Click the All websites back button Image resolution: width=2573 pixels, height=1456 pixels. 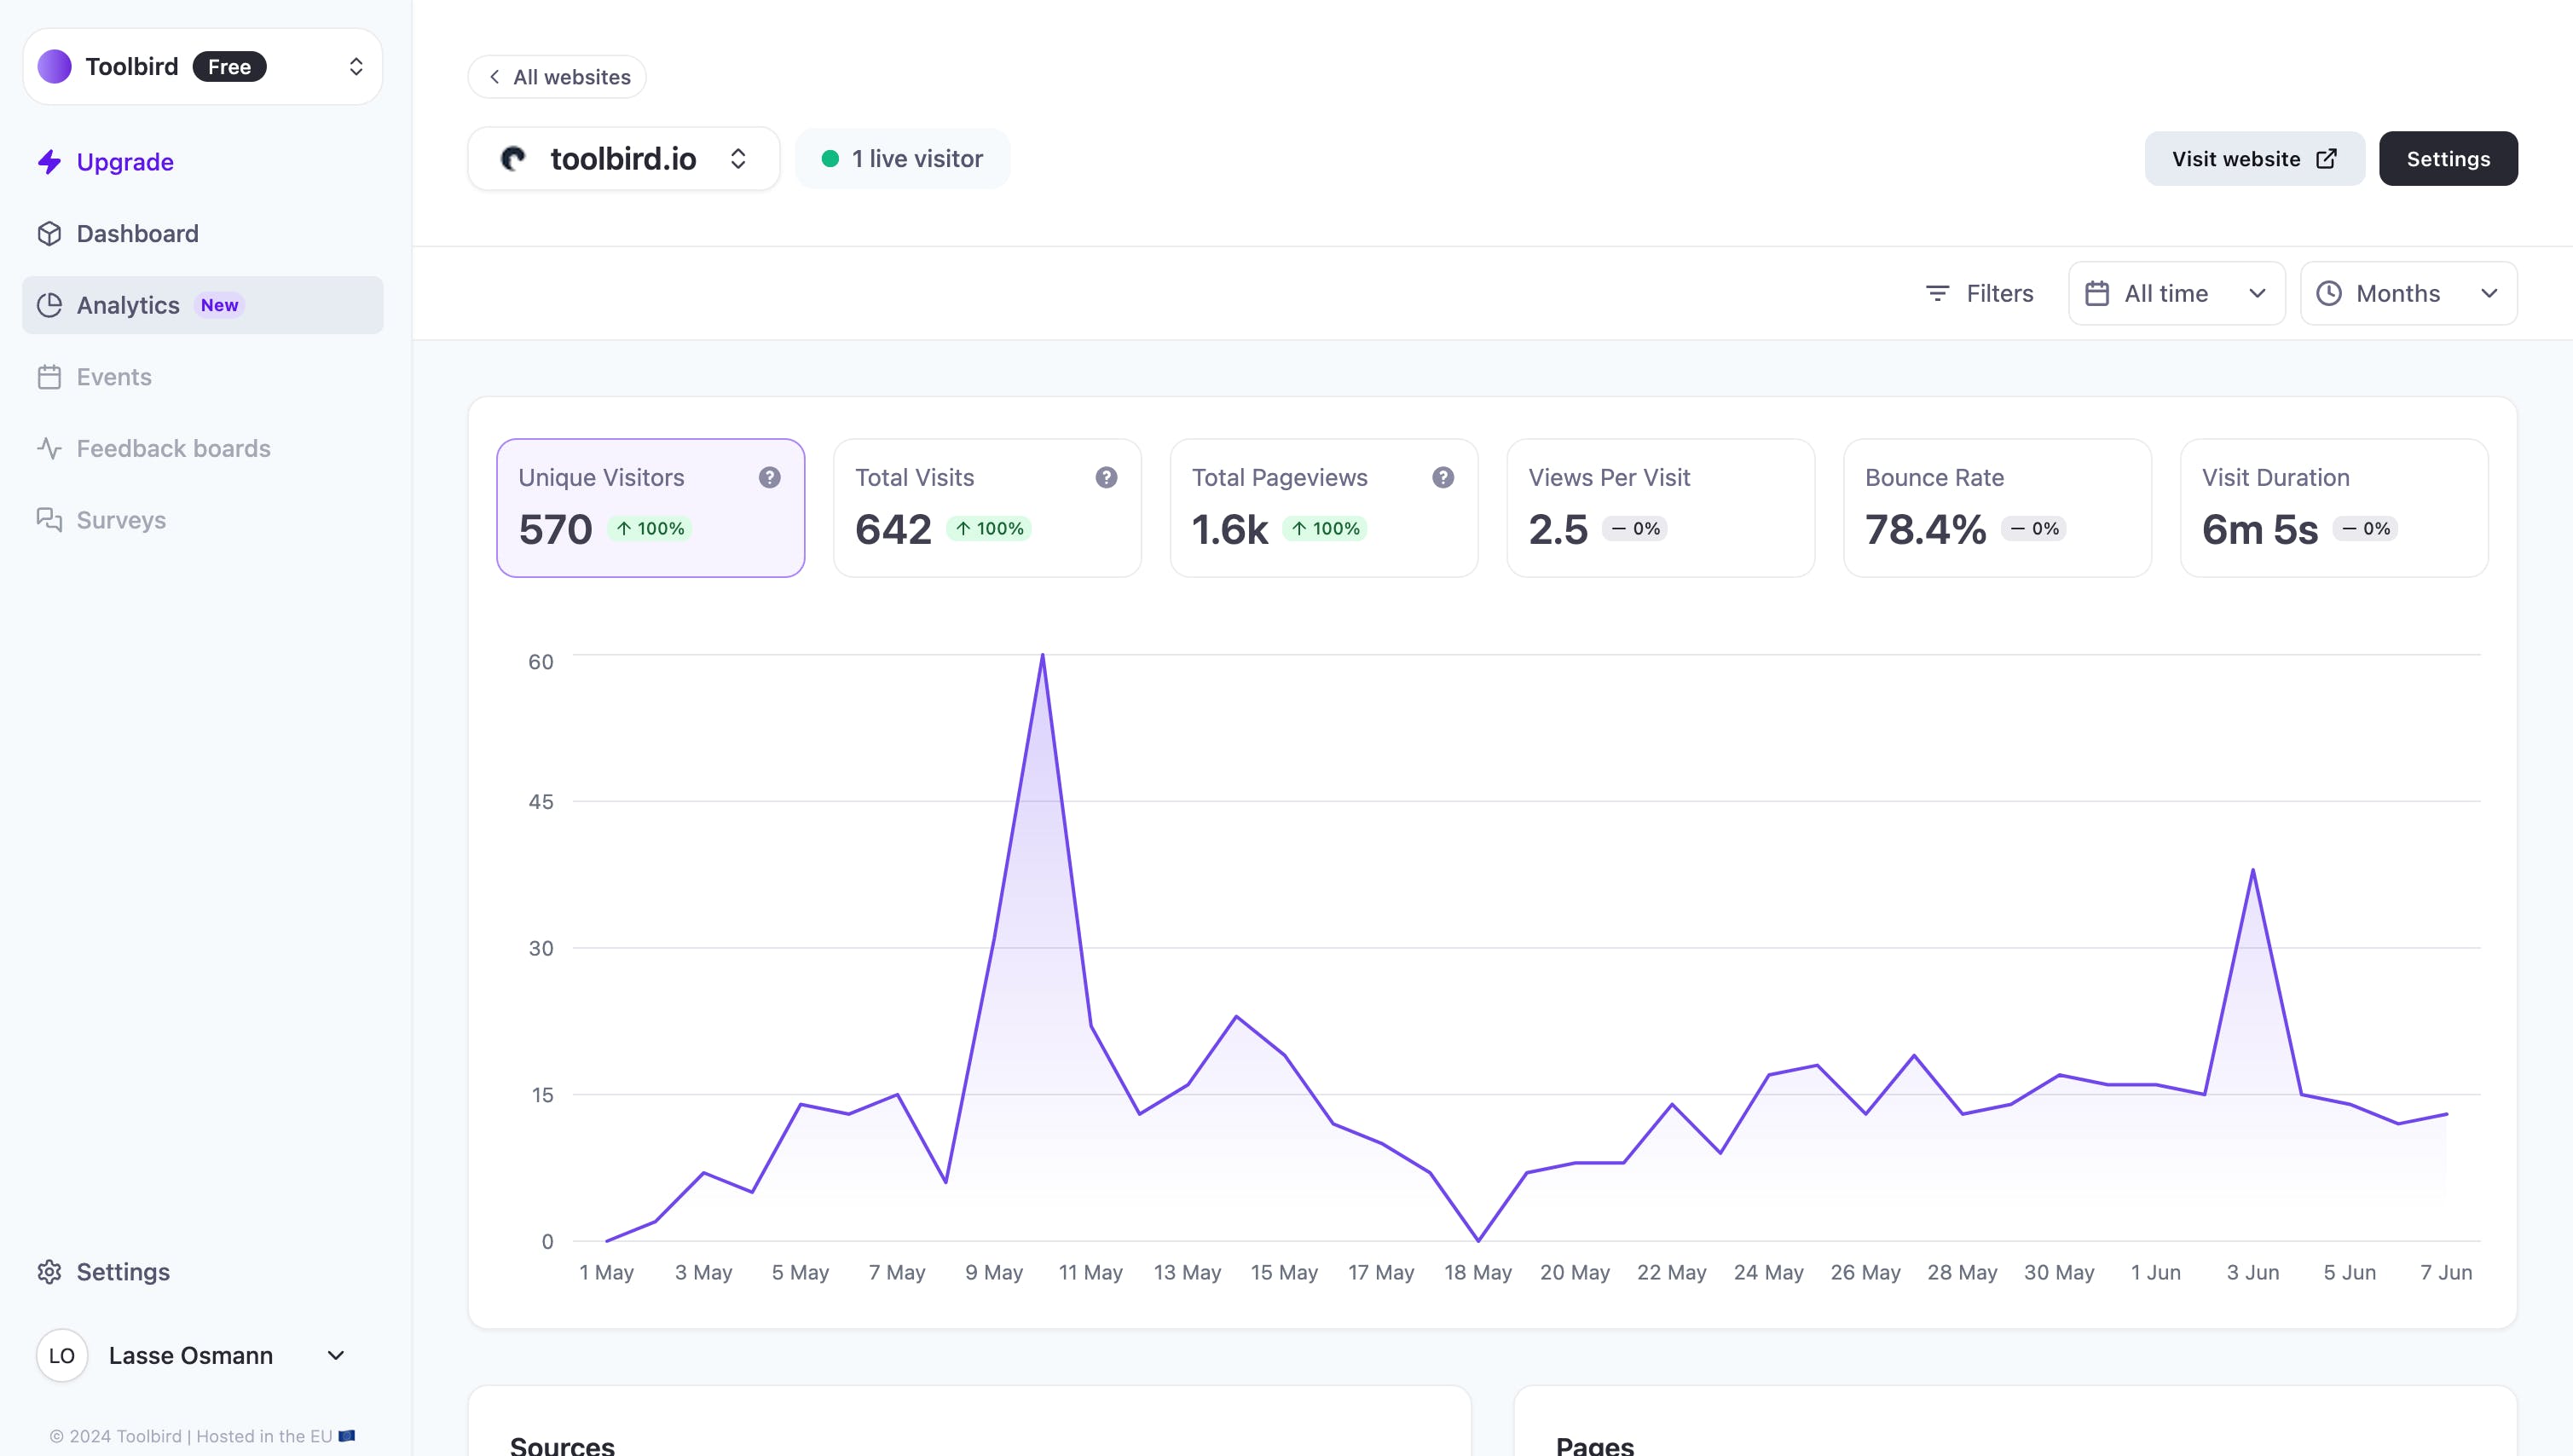pos(557,77)
